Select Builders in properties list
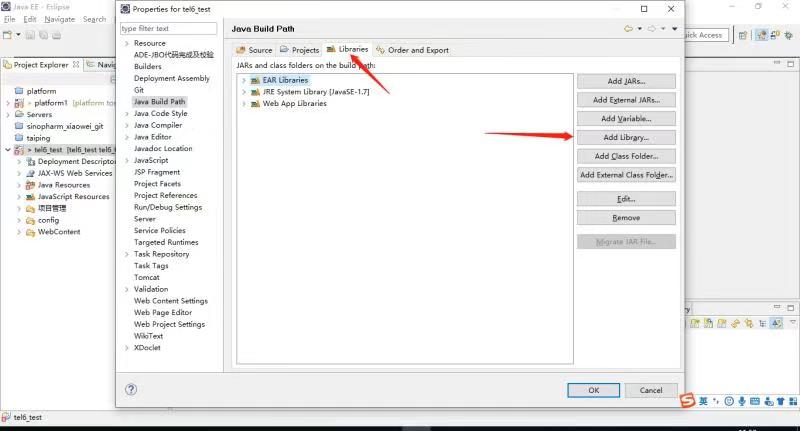 point(147,67)
